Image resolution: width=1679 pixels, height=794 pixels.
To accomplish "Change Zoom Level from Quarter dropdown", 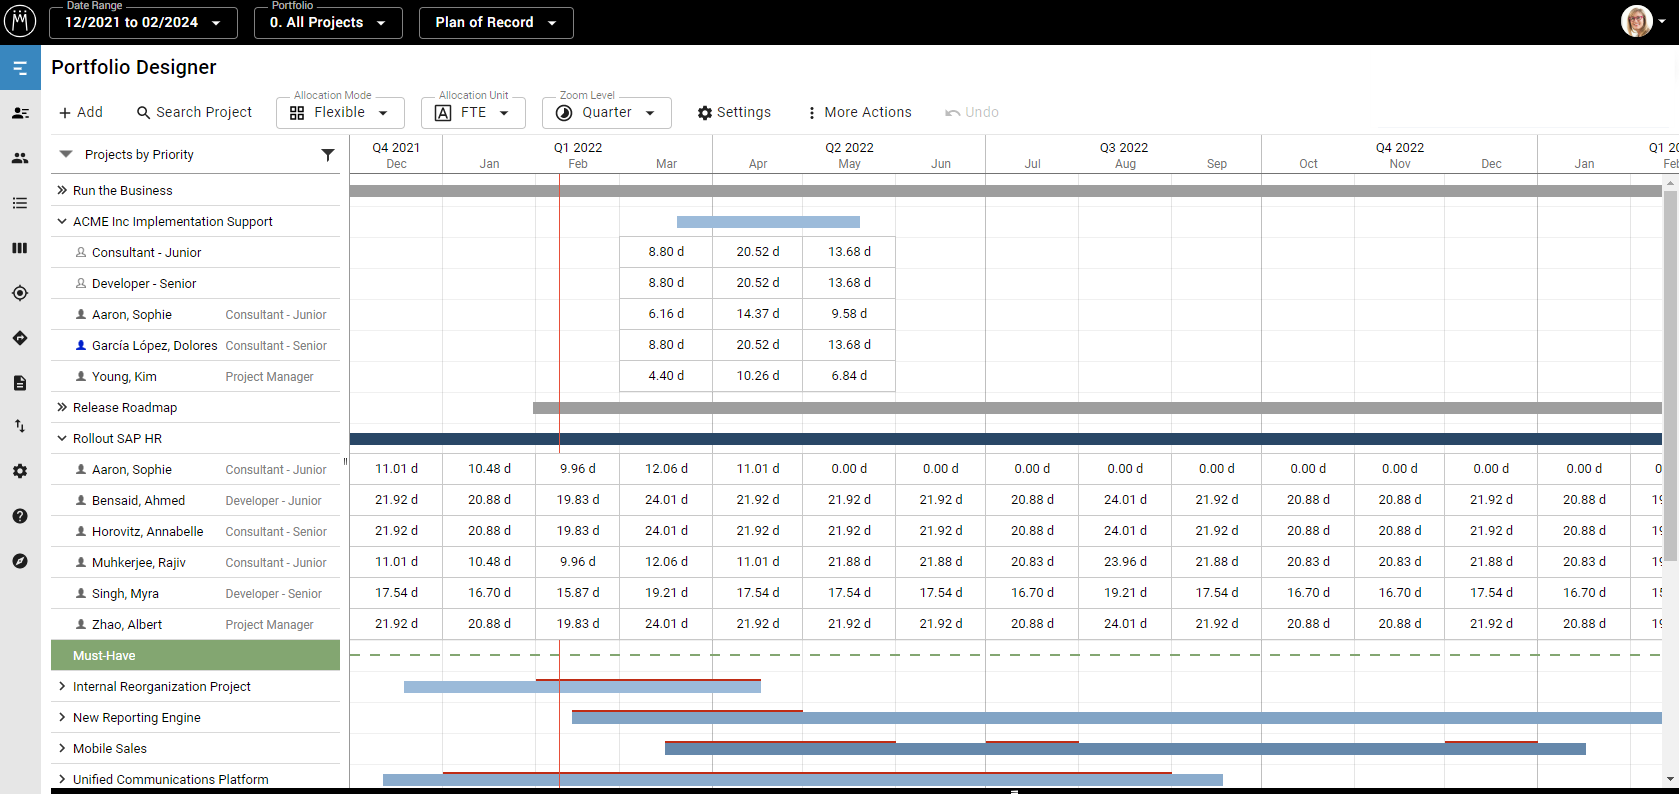I will coord(606,113).
